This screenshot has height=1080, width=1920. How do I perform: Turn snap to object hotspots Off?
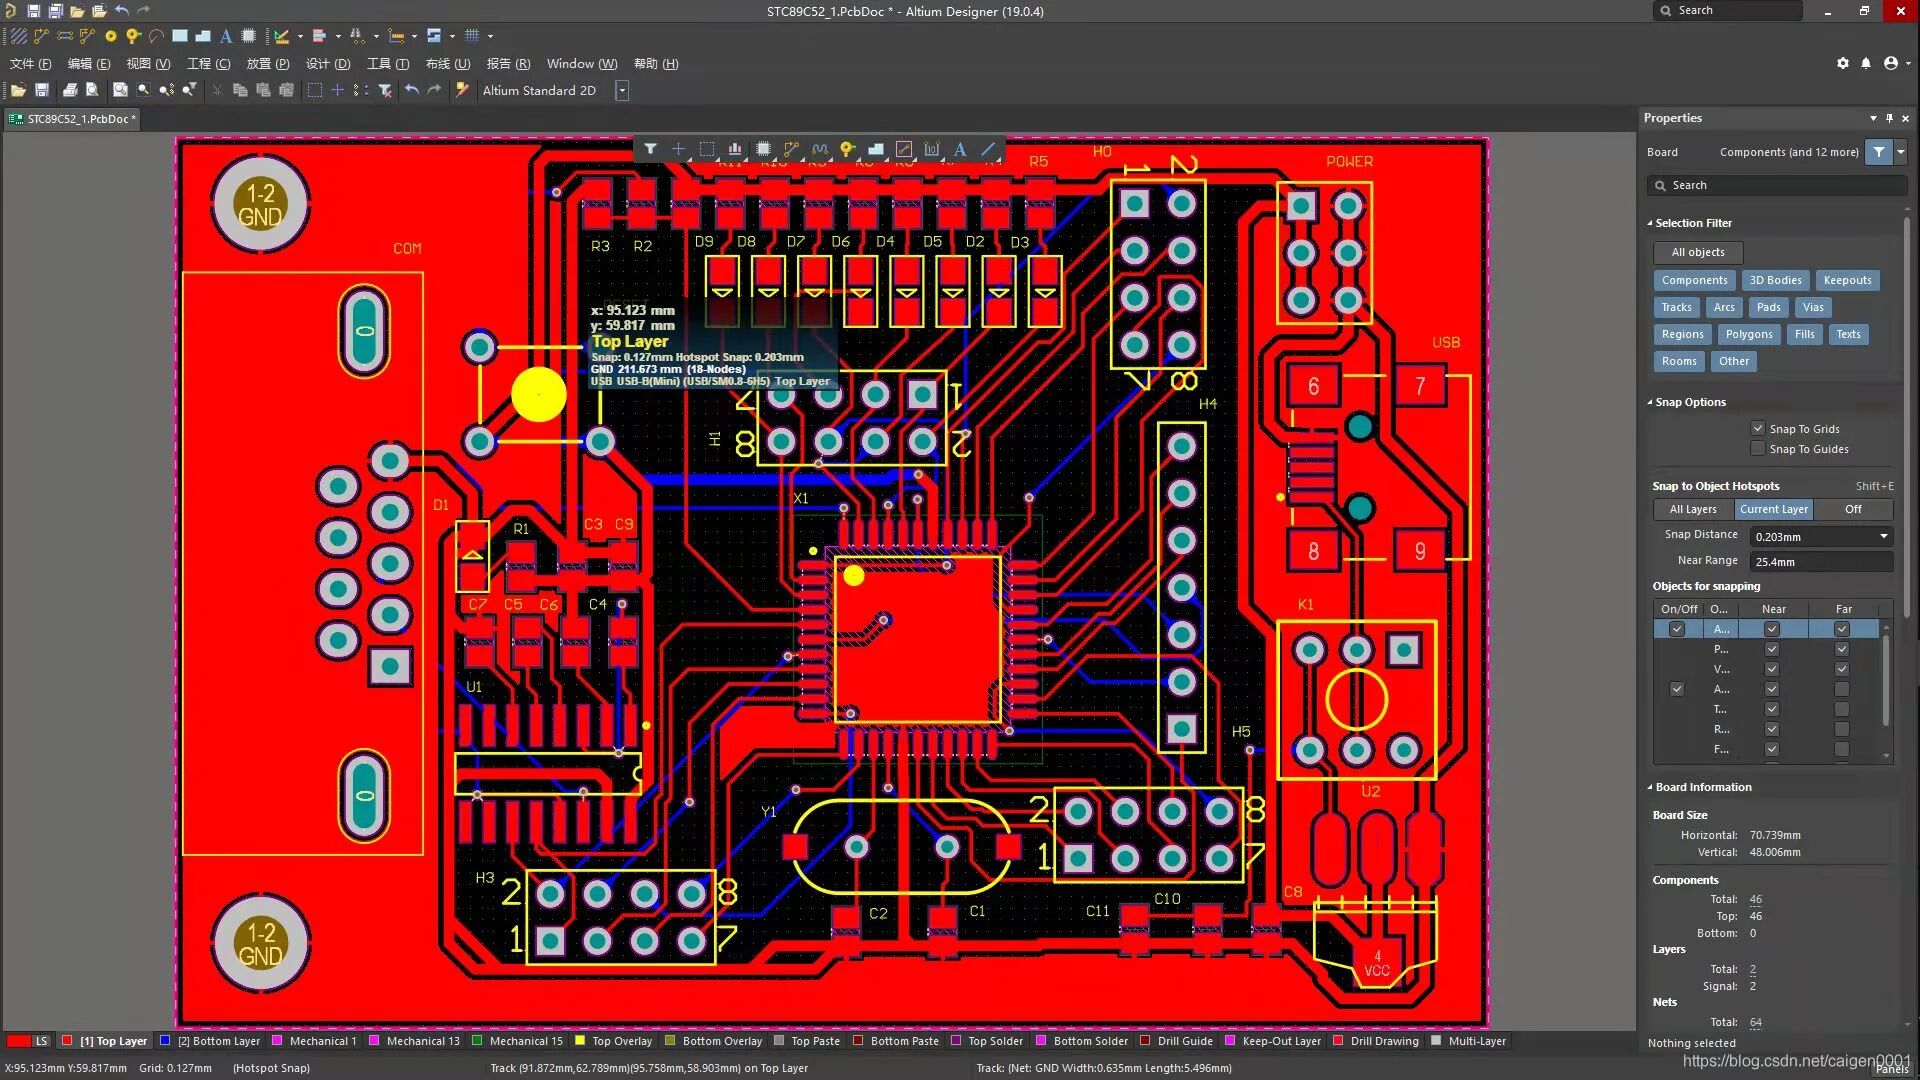point(1853,509)
